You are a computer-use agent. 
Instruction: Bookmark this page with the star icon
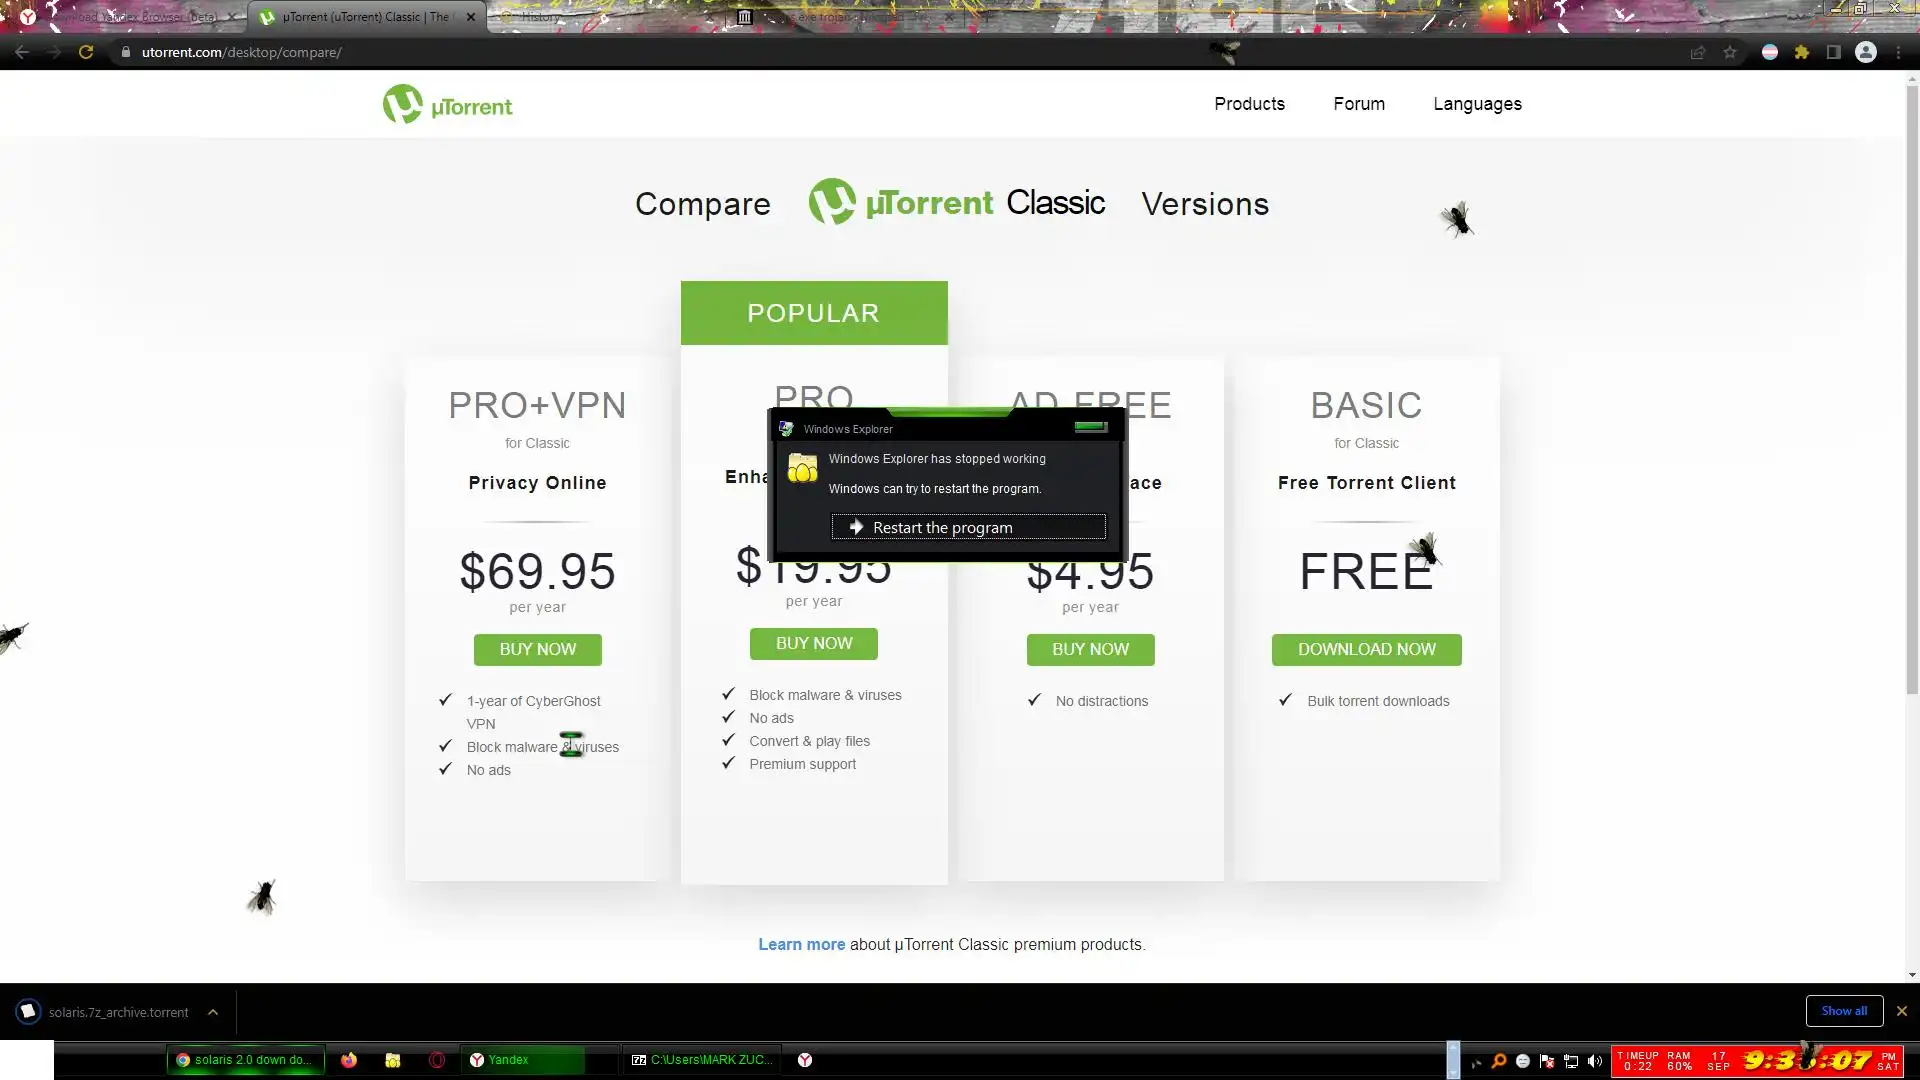[1730, 52]
